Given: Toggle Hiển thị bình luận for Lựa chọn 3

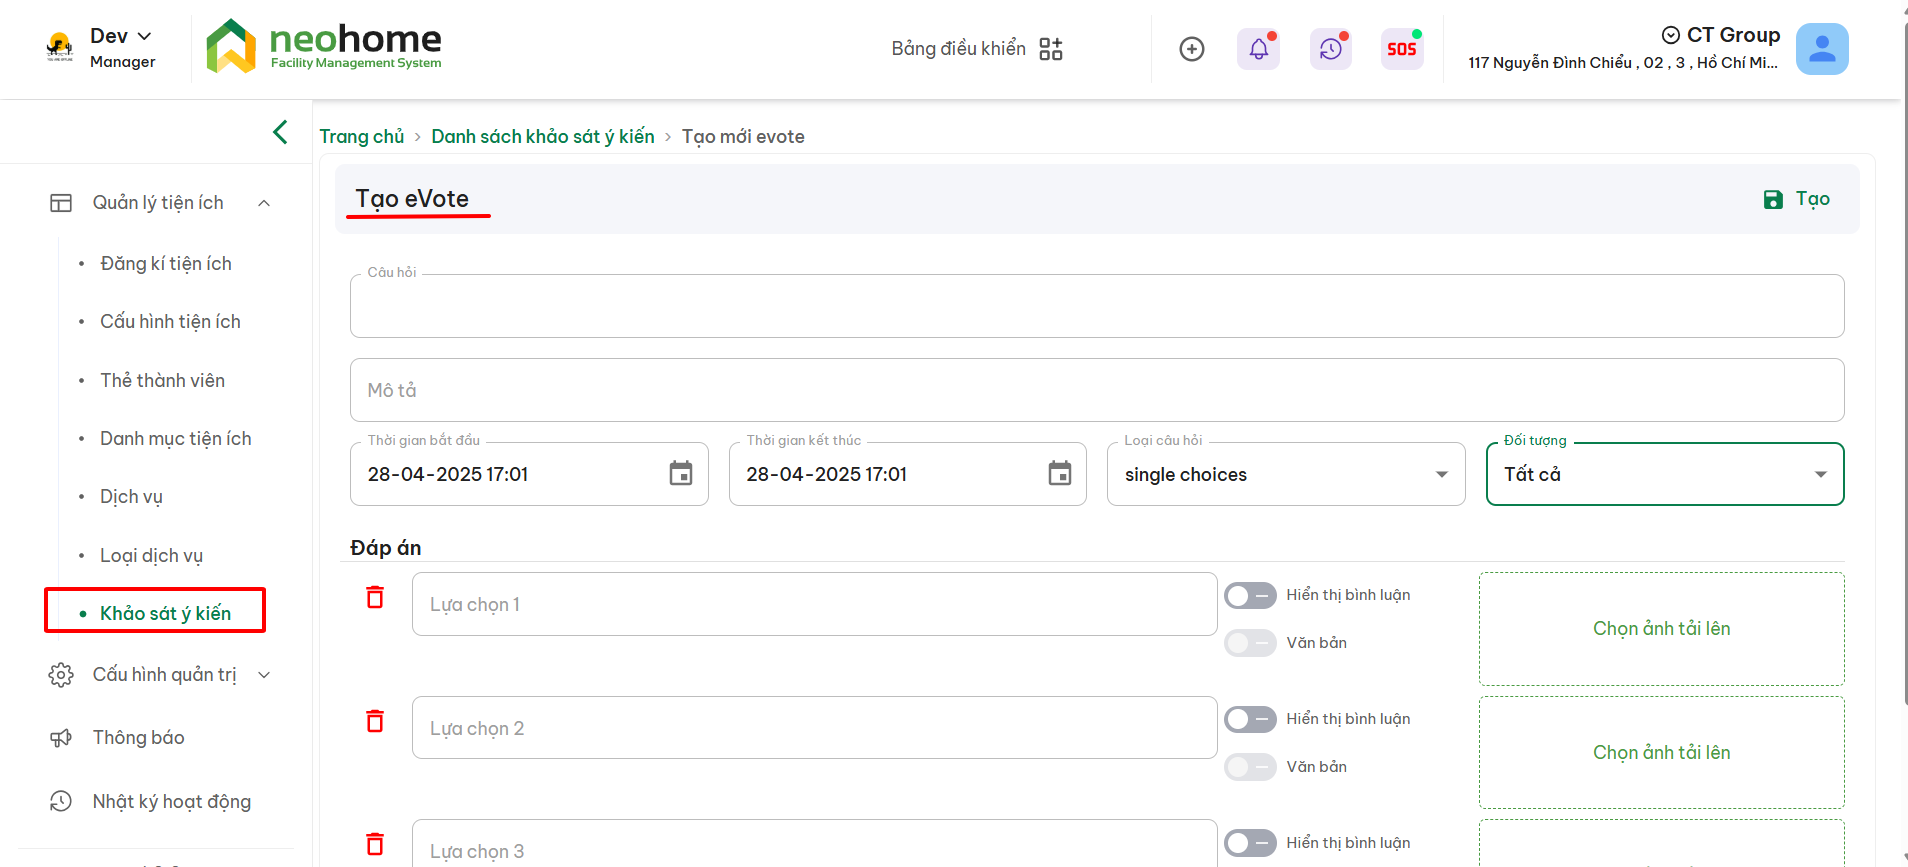Looking at the screenshot, I should click(x=1250, y=843).
